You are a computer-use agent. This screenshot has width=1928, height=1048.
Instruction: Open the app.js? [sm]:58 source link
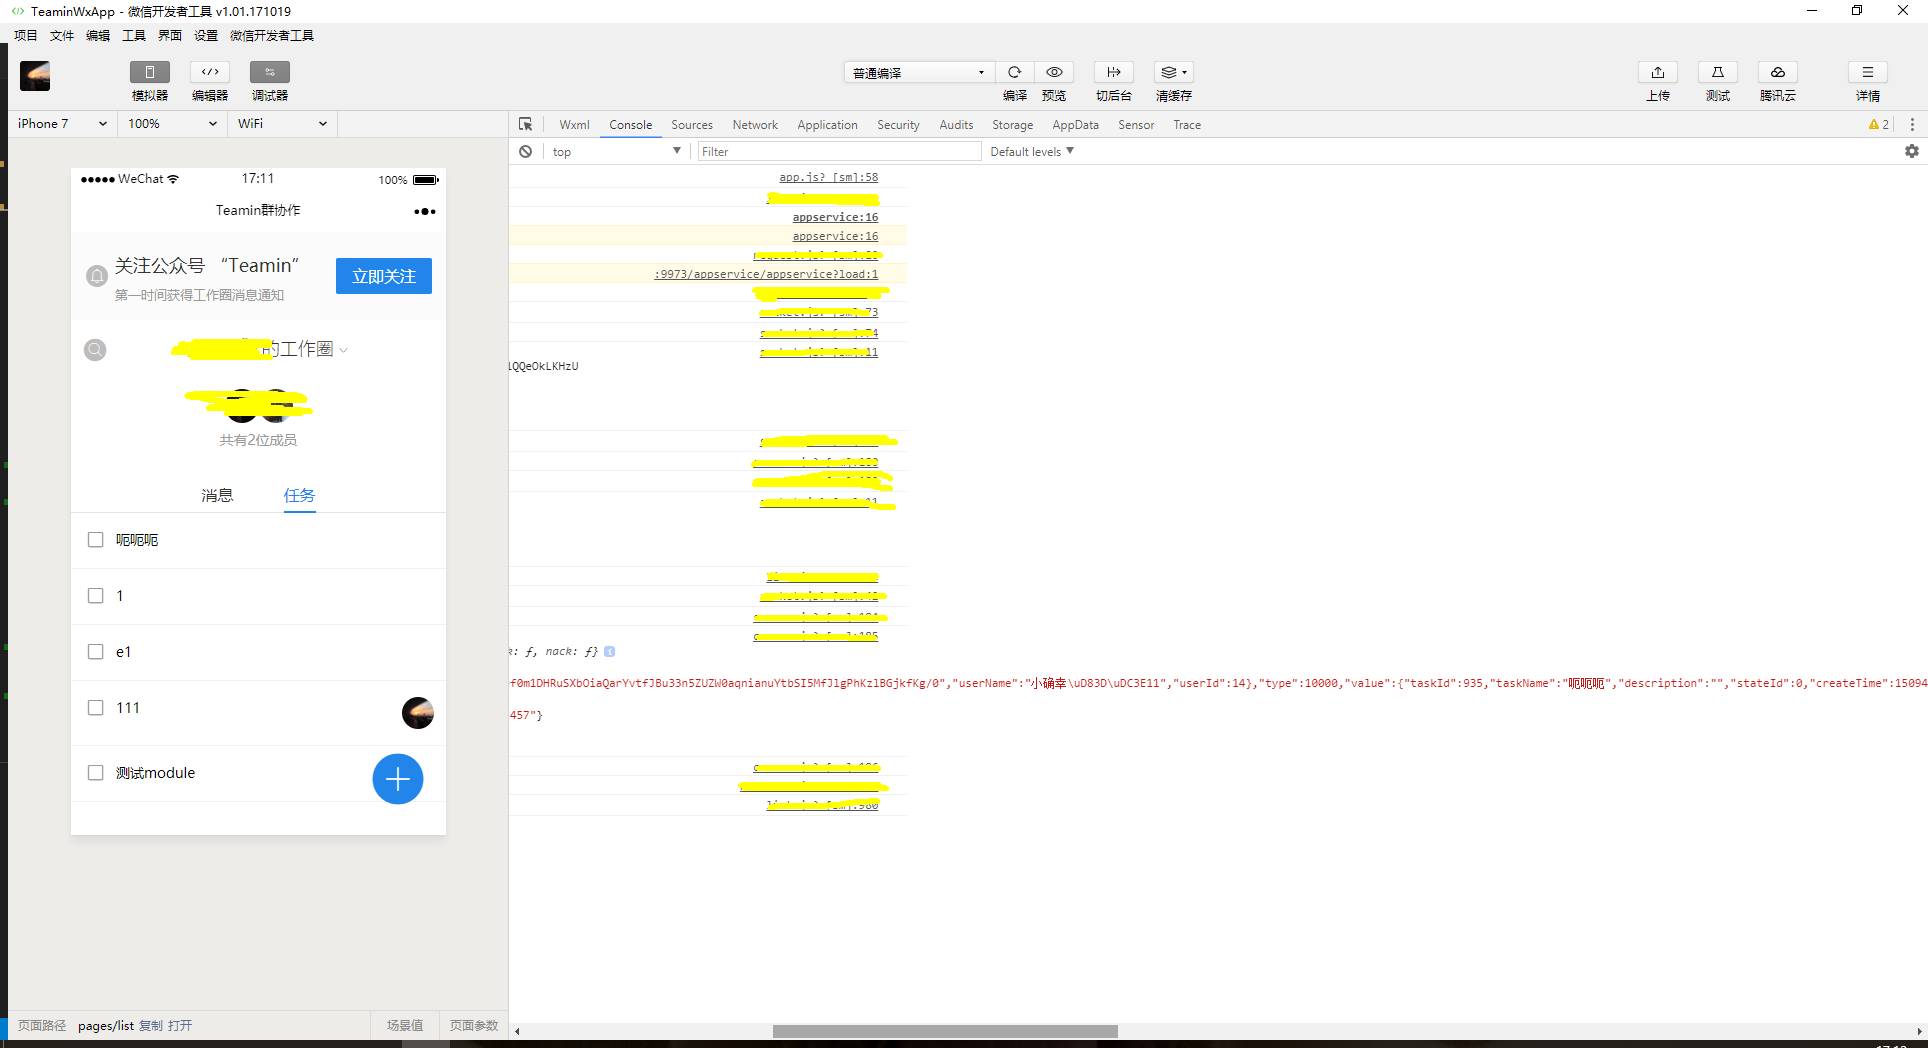[x=828, y=178]
